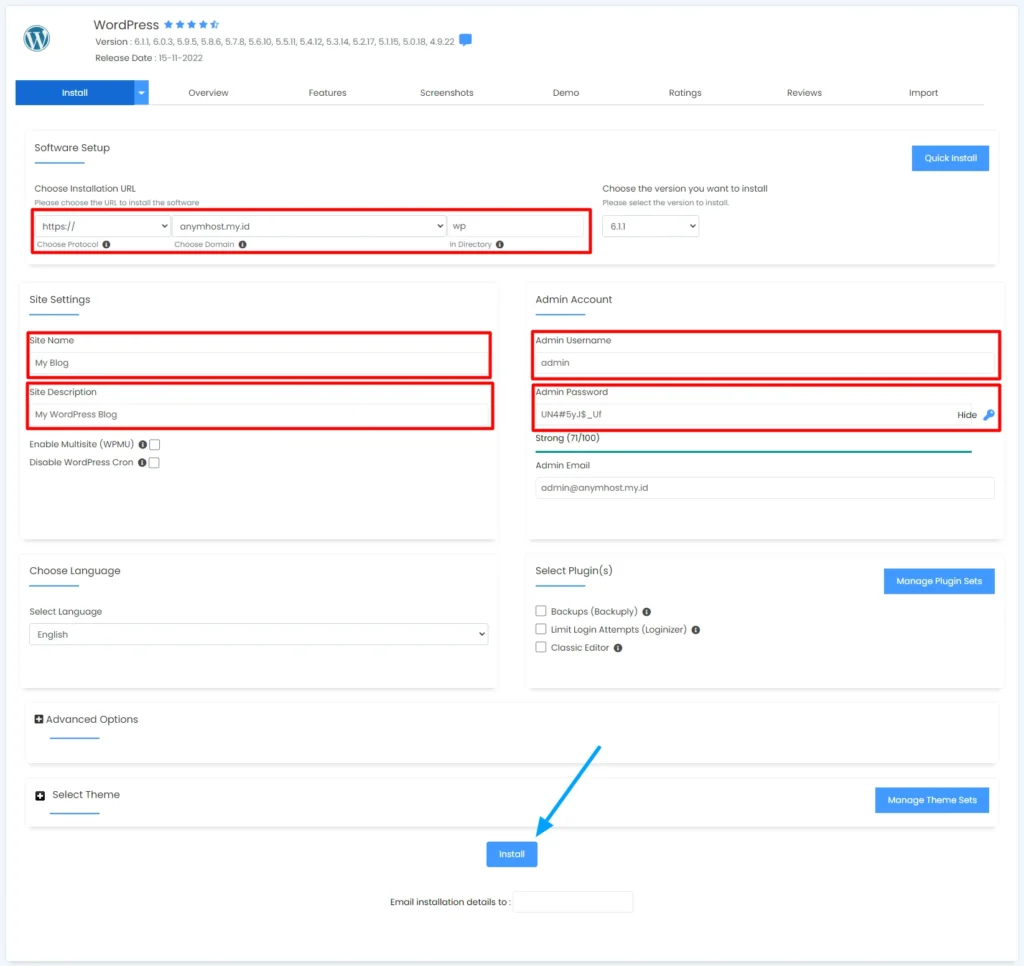Image resolution: width=1024 pixels, height=966 pixels.
Task: Click the password strength bar
Action: point(754,451)
